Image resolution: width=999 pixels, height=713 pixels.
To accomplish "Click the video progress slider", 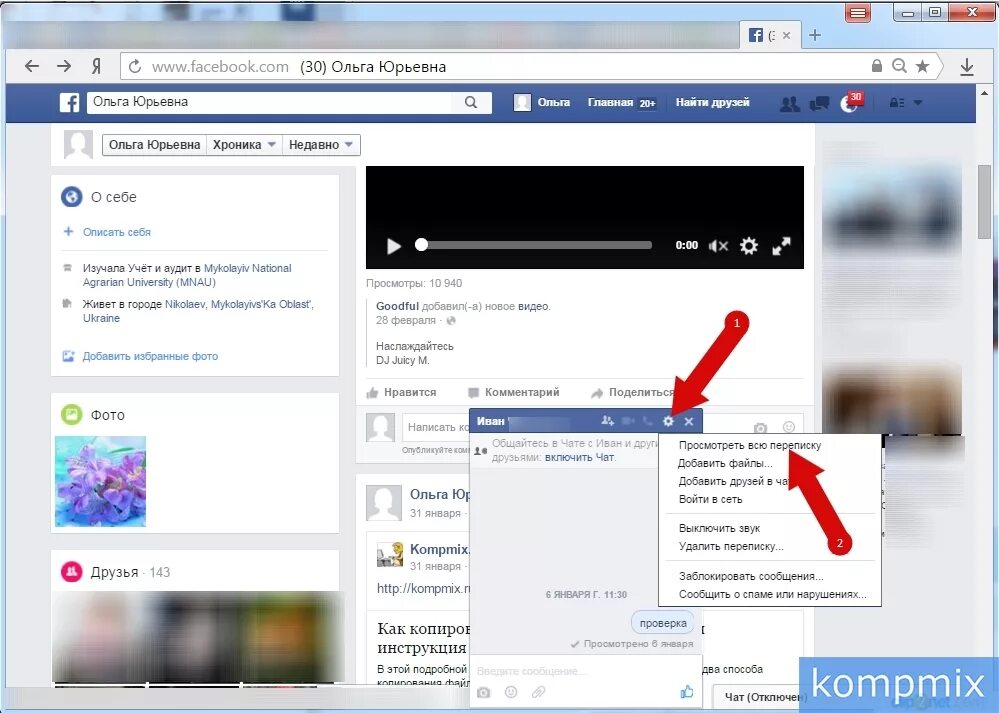I will [534, 245].
